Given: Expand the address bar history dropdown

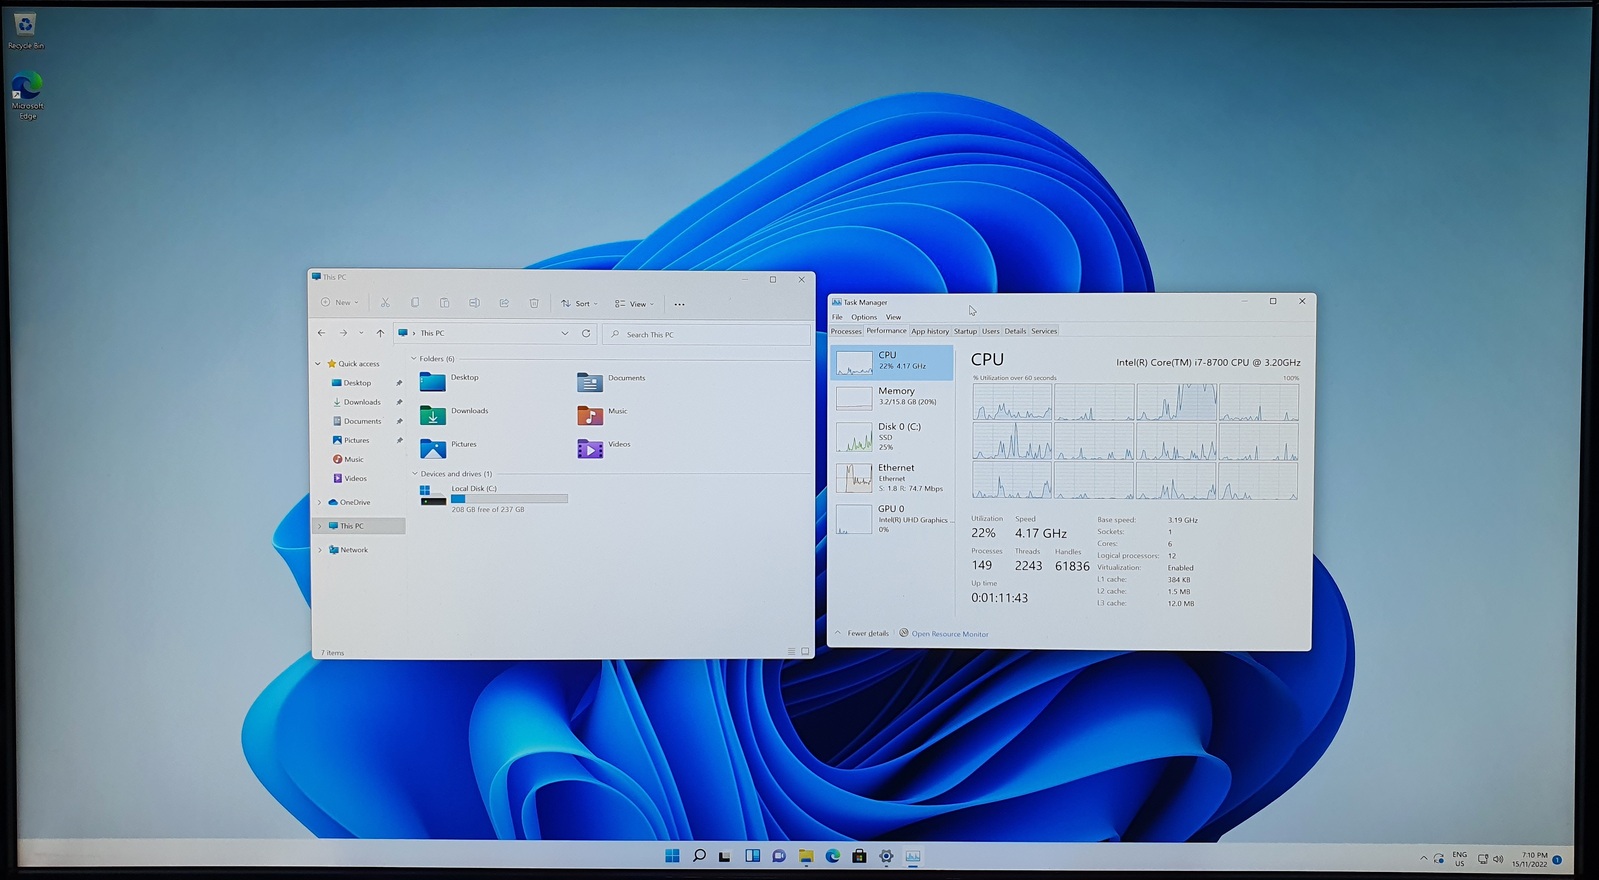Looking at the screenshot, I should pyautogui.click(x=565, y=333).
